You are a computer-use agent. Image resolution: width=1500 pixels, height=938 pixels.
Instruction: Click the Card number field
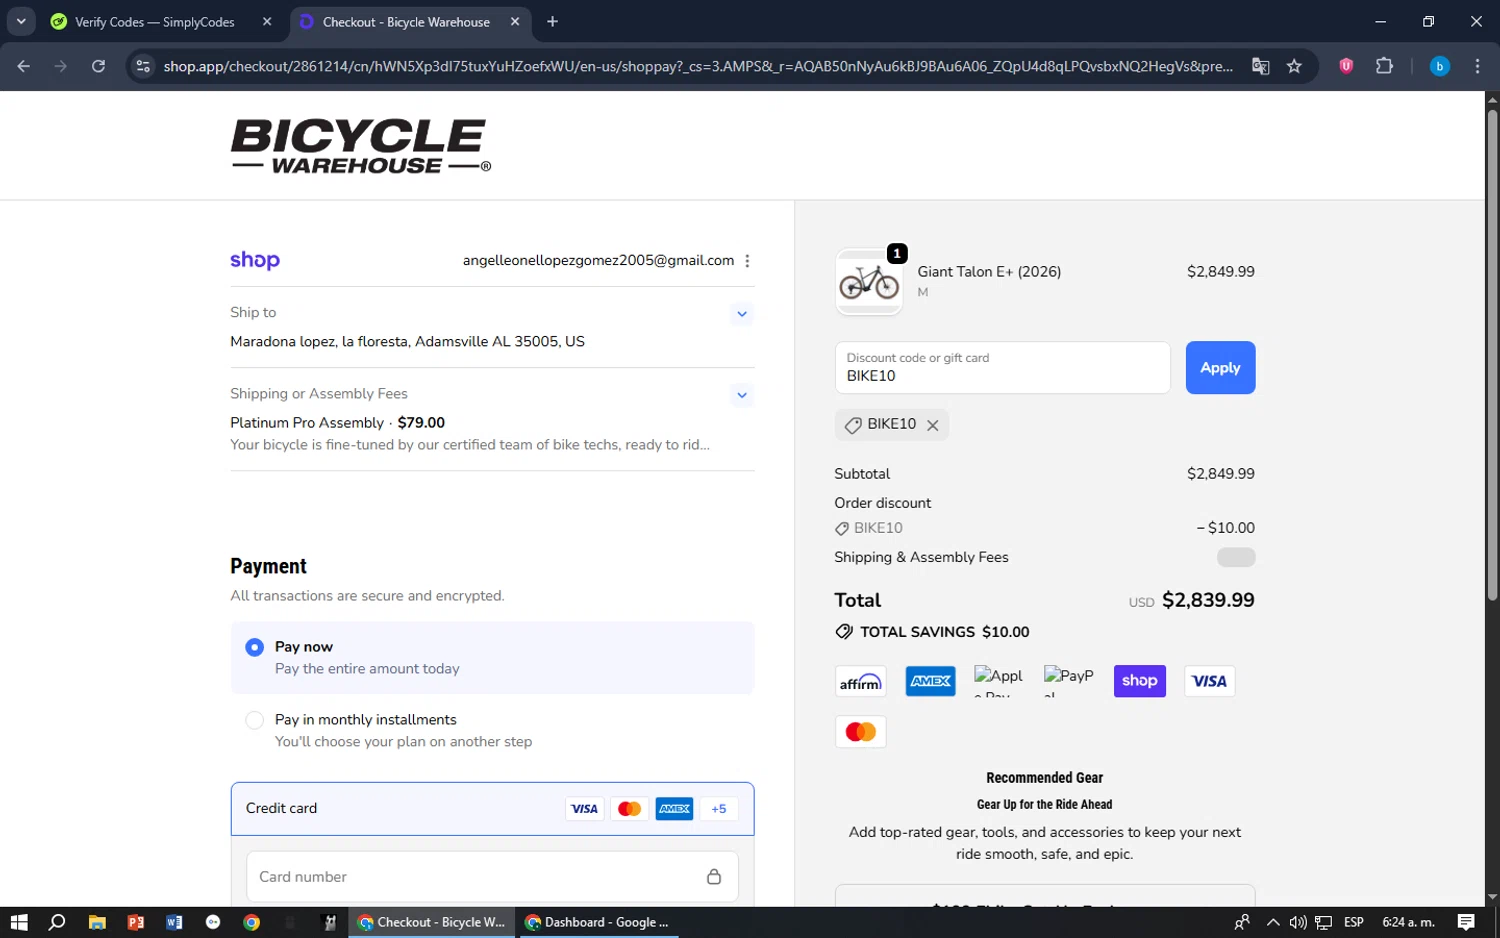492,877
